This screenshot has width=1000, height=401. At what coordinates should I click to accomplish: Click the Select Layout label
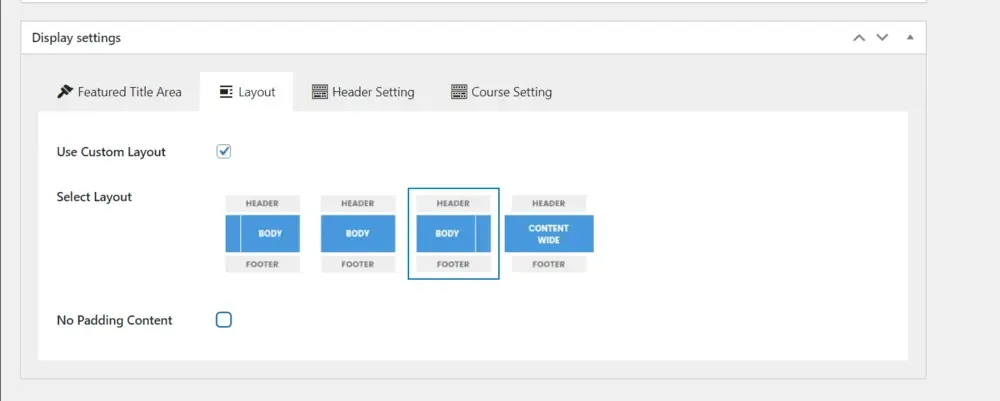coord(94,197)
